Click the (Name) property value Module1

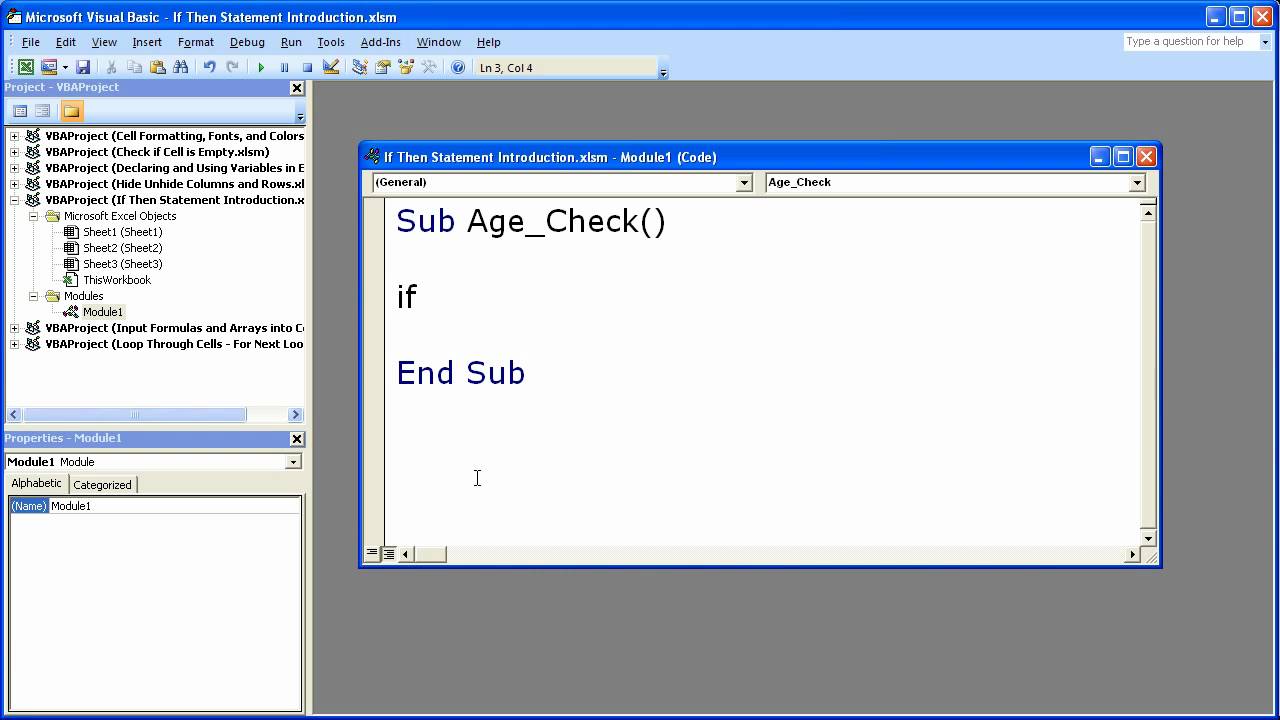tap(175, 506)
